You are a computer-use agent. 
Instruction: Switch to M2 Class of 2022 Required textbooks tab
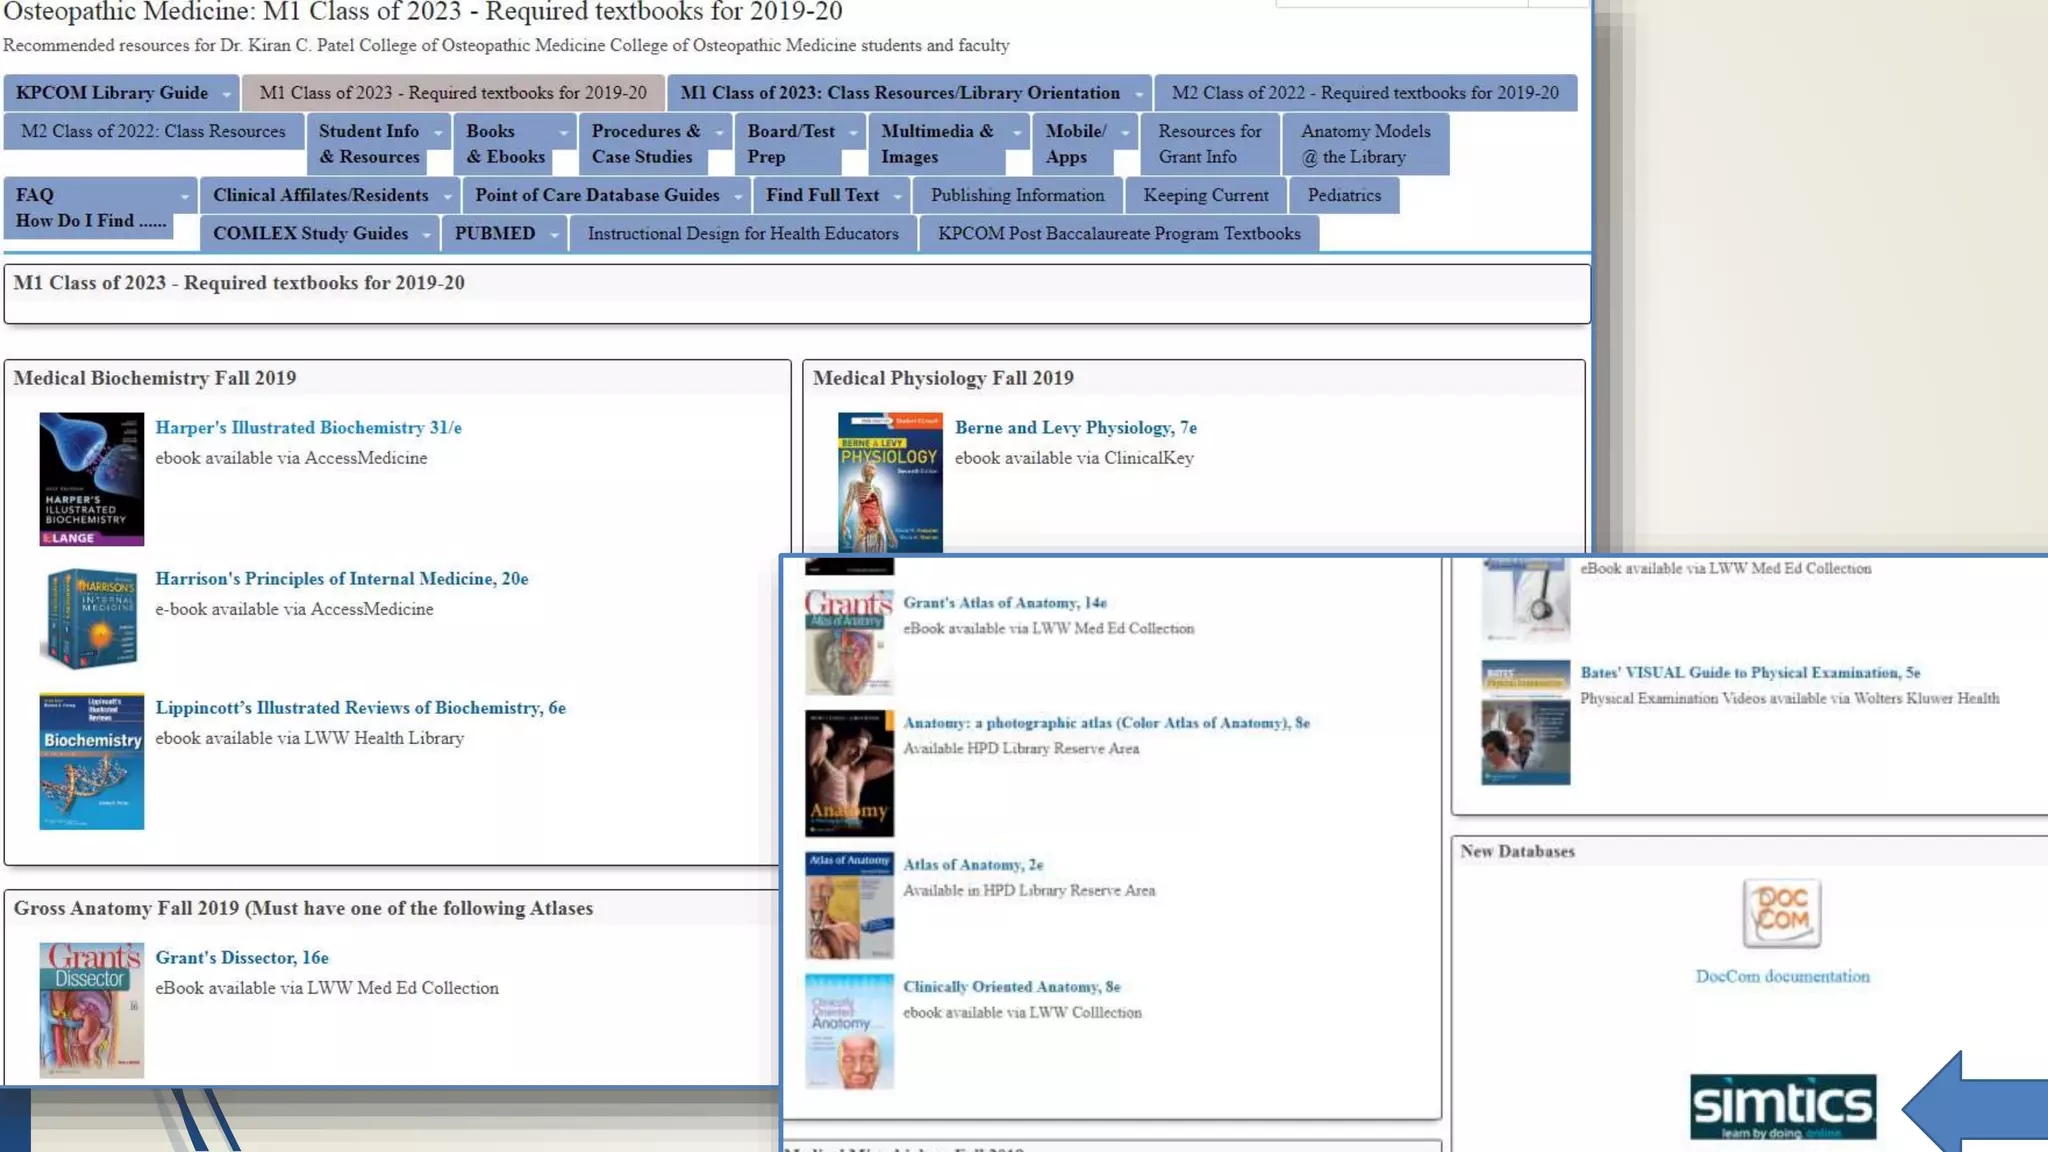1364,93
